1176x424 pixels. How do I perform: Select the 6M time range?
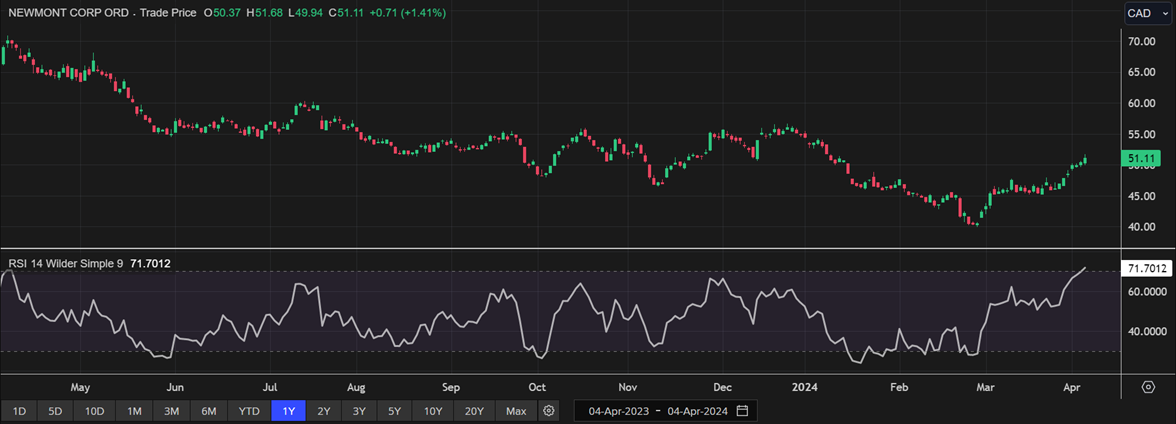(x=208, y=411)
